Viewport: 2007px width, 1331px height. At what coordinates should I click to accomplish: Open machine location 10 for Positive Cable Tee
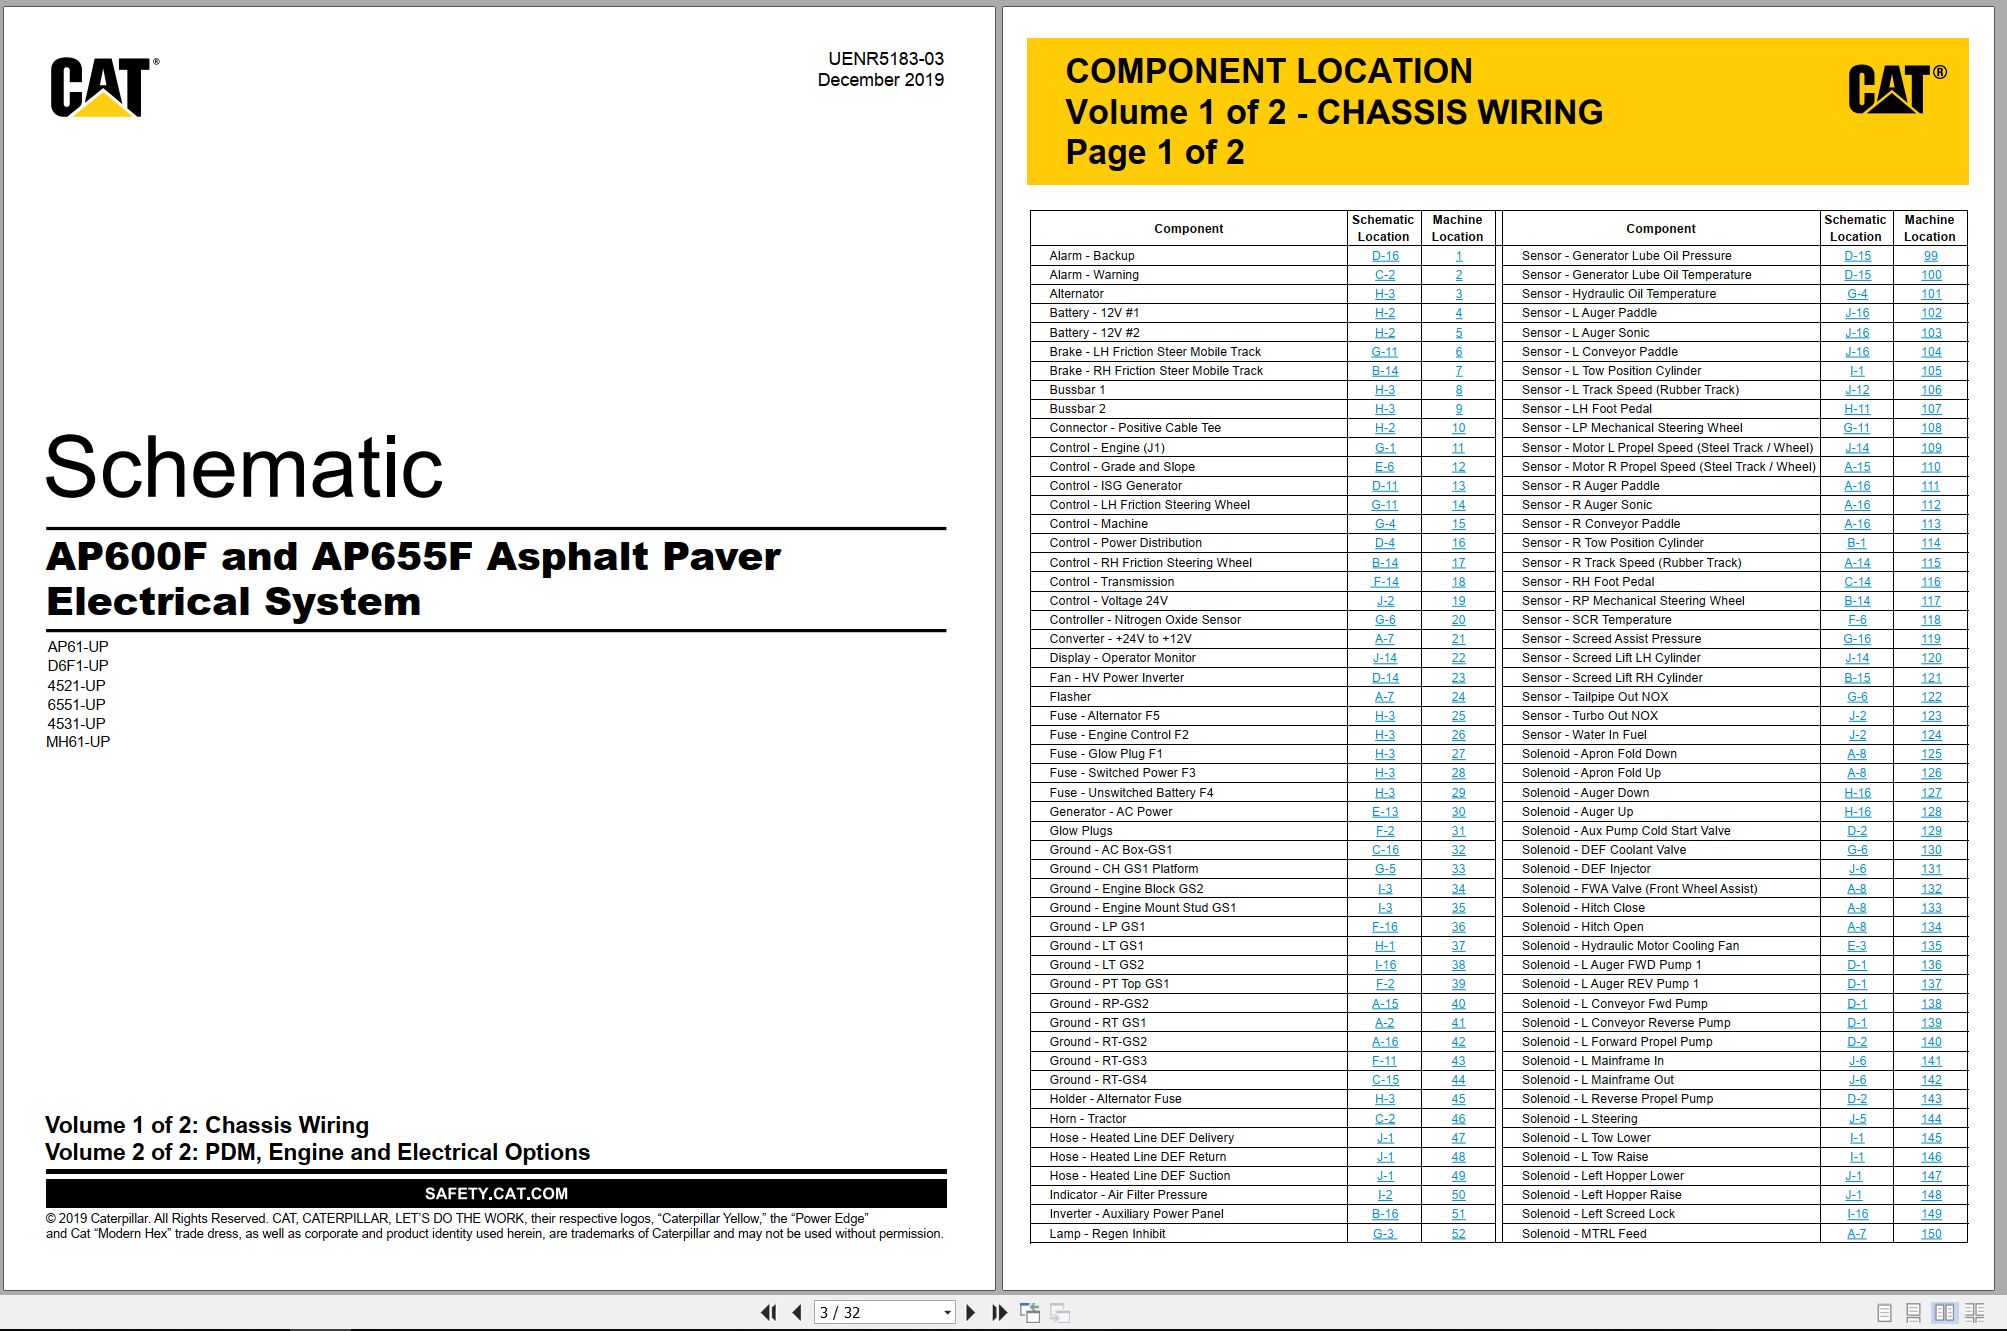click(x=1458, y=428)
